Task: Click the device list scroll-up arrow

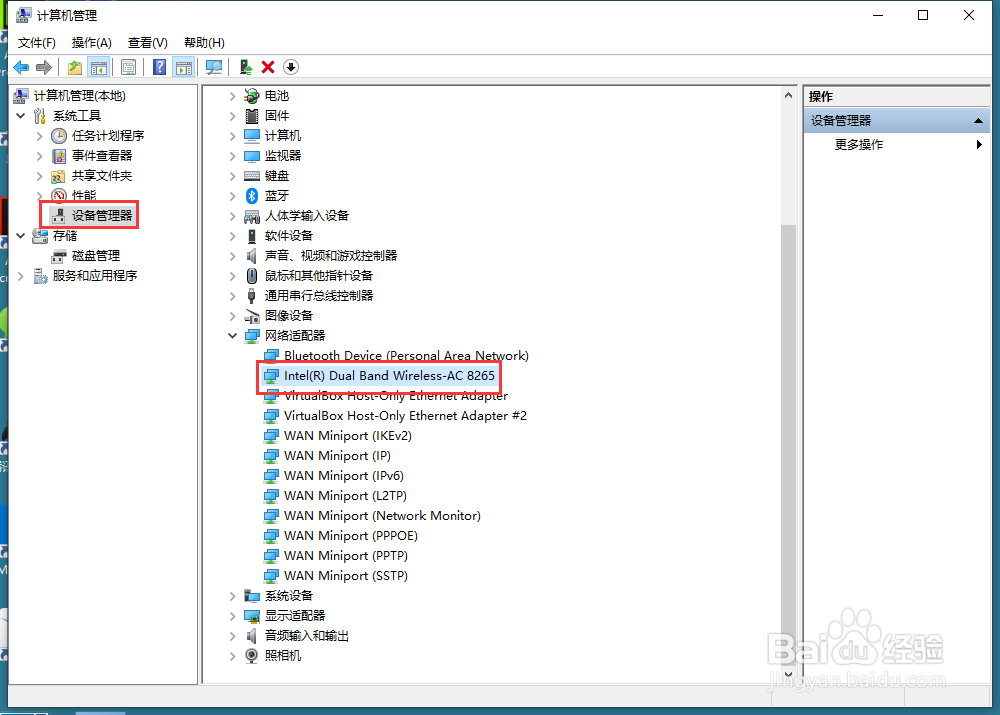Action: click(x=788, y=96)
